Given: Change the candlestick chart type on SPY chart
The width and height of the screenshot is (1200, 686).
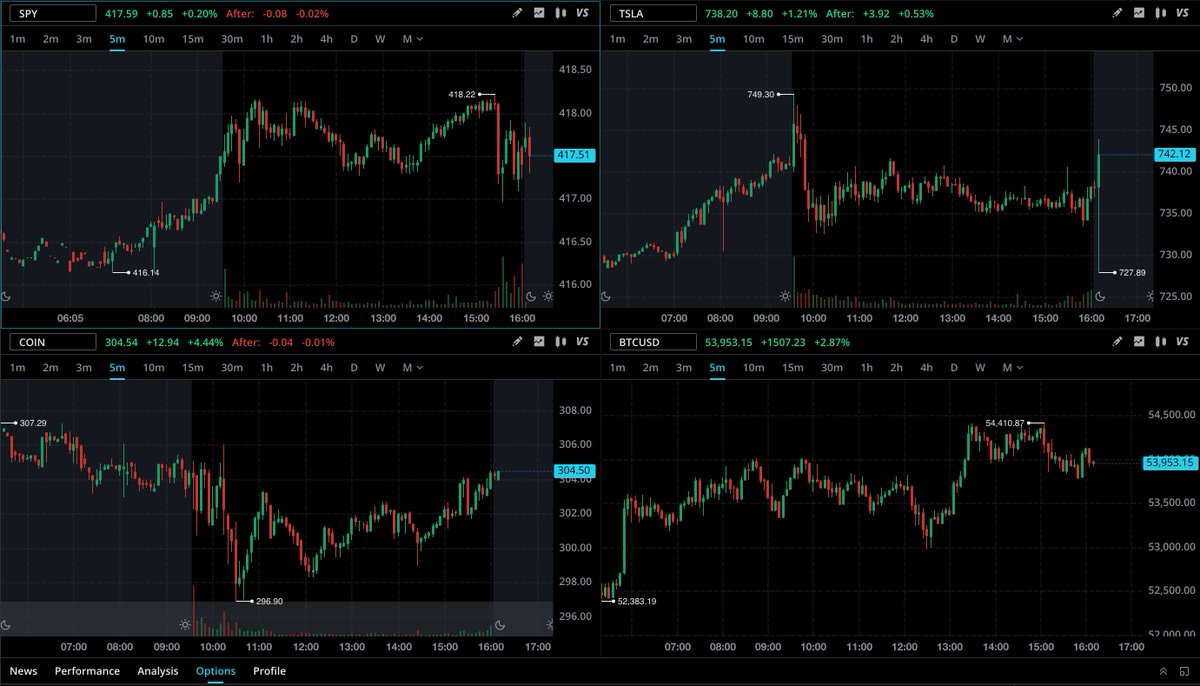Looking at the screenshot, I should click(560, 14).
